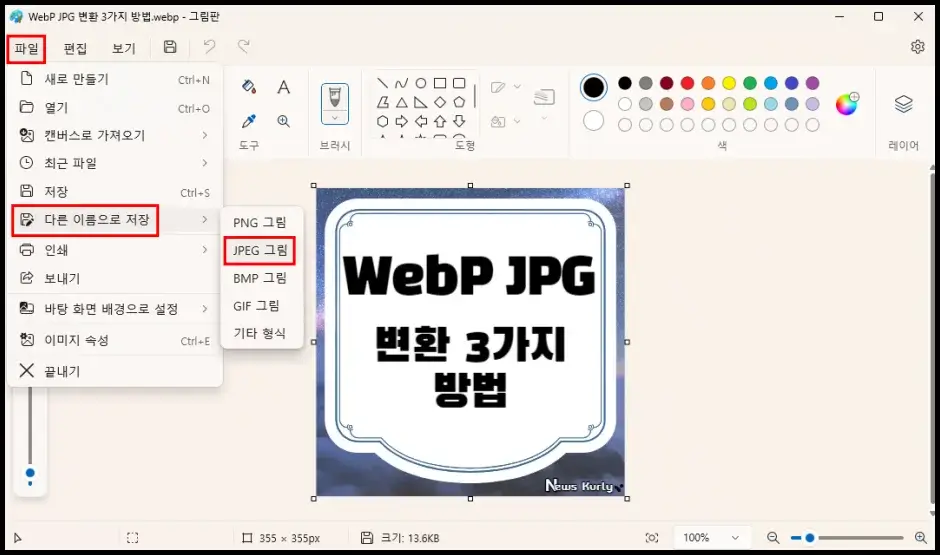Click the brush size slider handle
Image resolution: width=940 pixels, height=555 pixels.
30,474
